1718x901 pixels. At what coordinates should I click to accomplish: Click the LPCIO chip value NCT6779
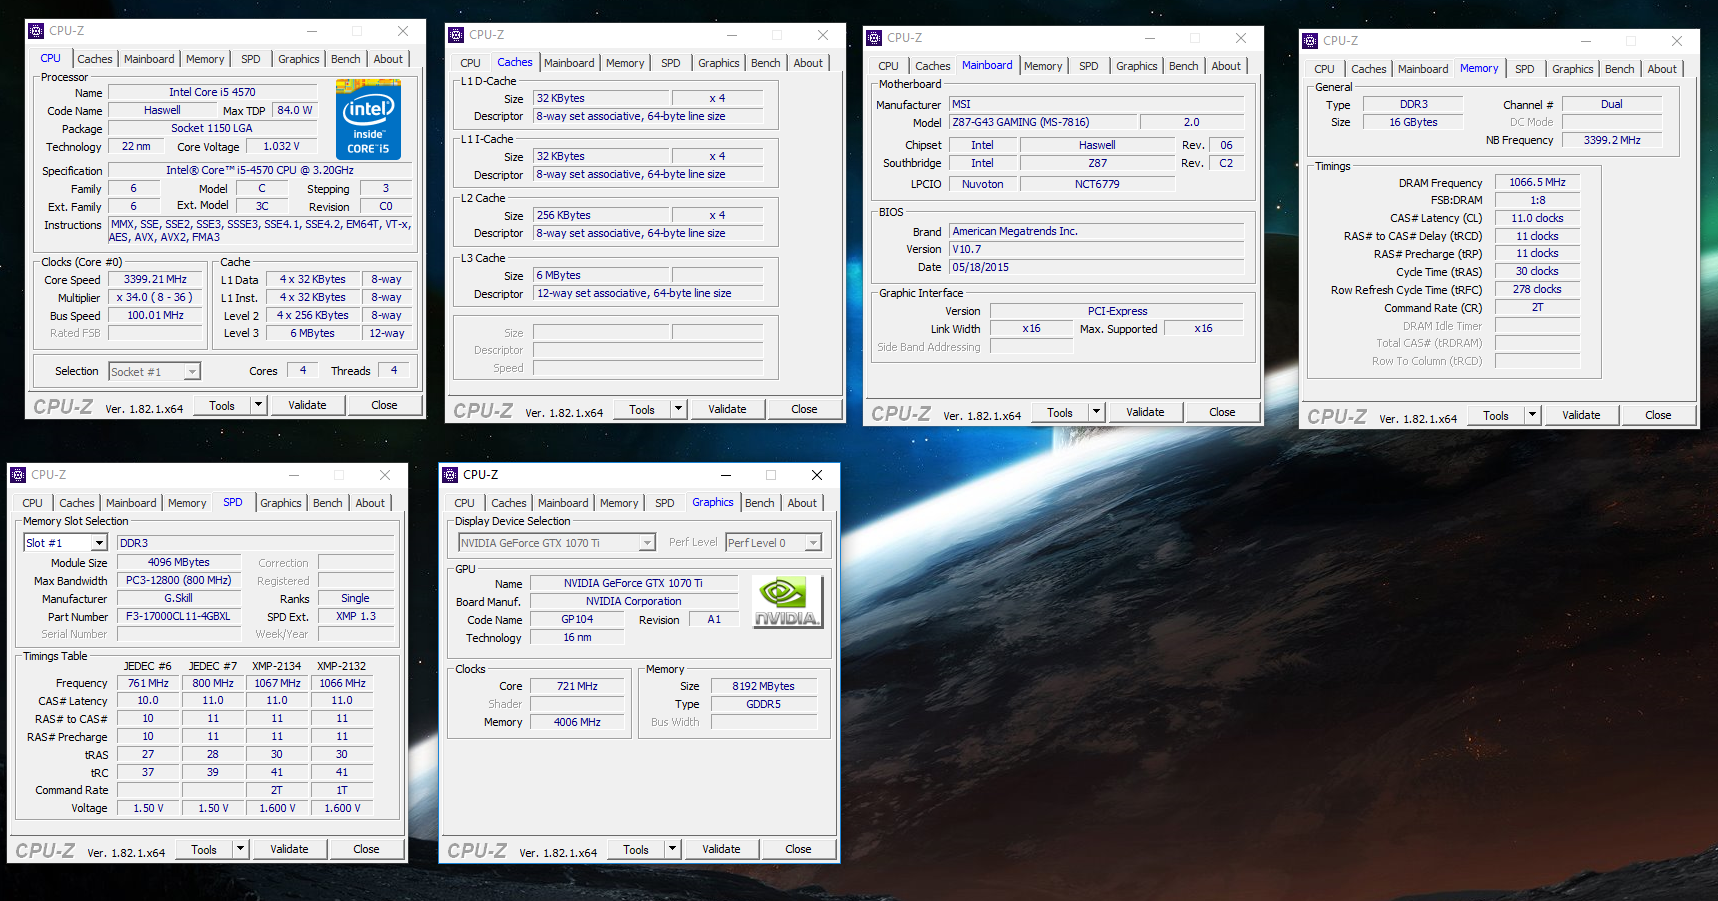1097,184
